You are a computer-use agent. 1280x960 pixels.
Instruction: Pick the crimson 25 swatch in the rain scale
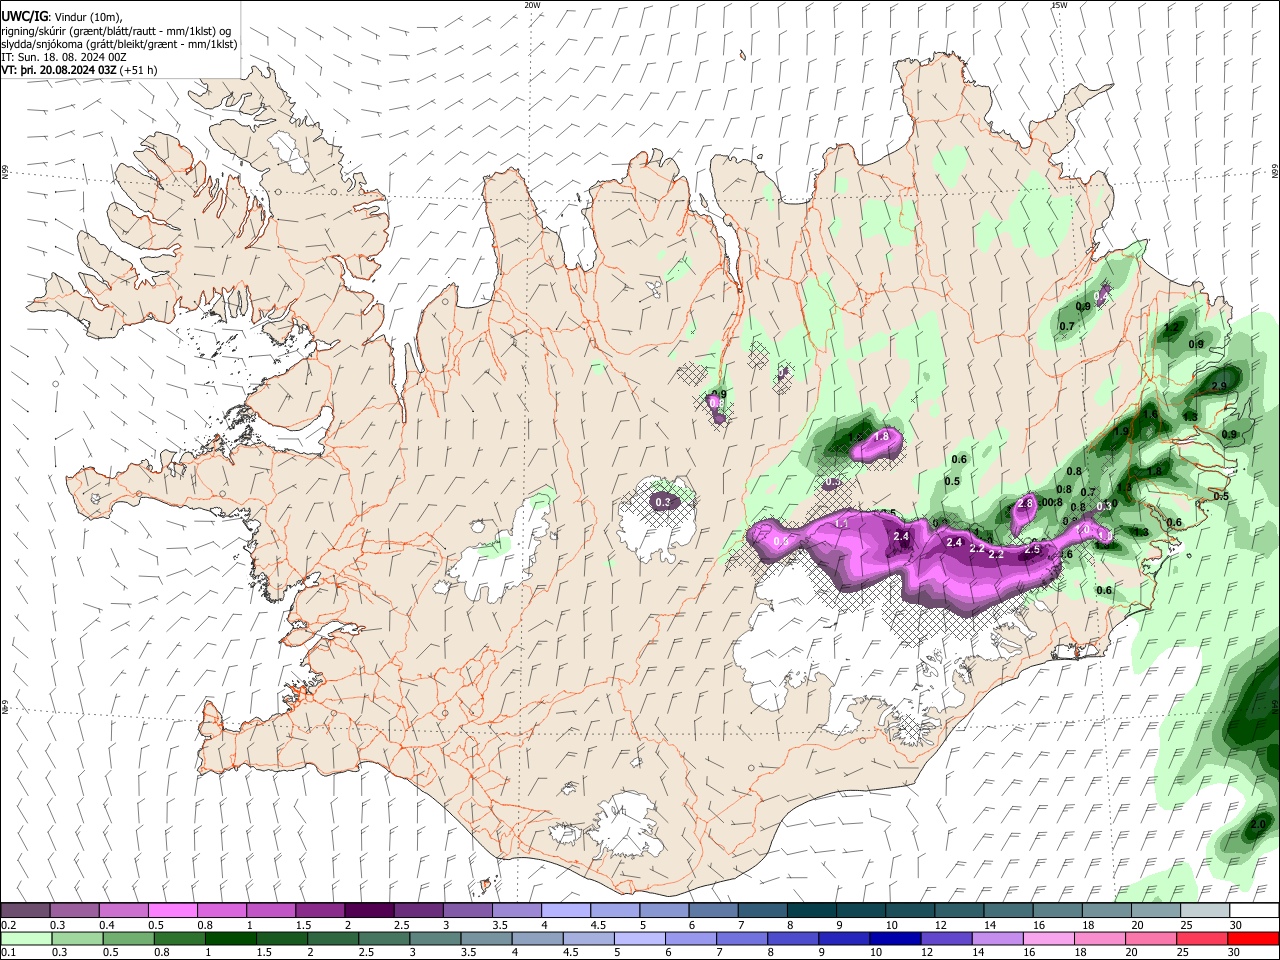1201,938
